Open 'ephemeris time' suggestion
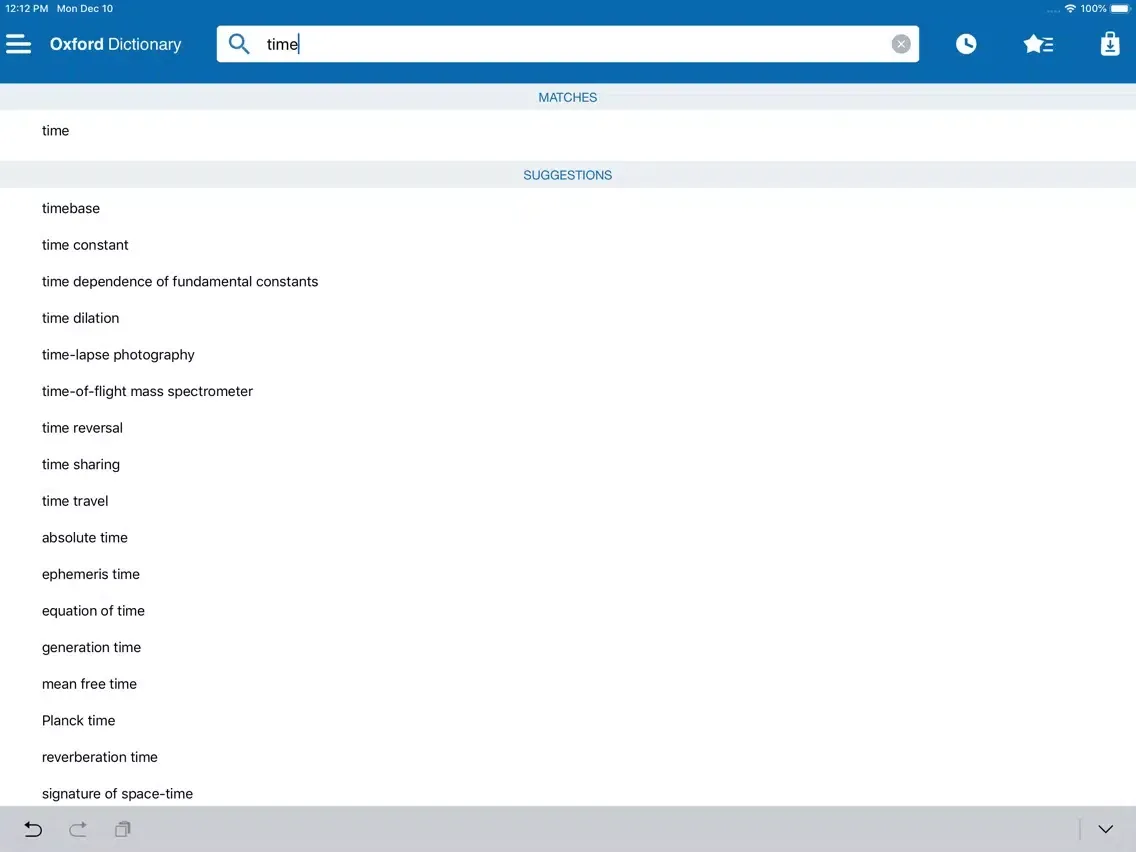This screenshot has height=852, width=1136. 568,574
